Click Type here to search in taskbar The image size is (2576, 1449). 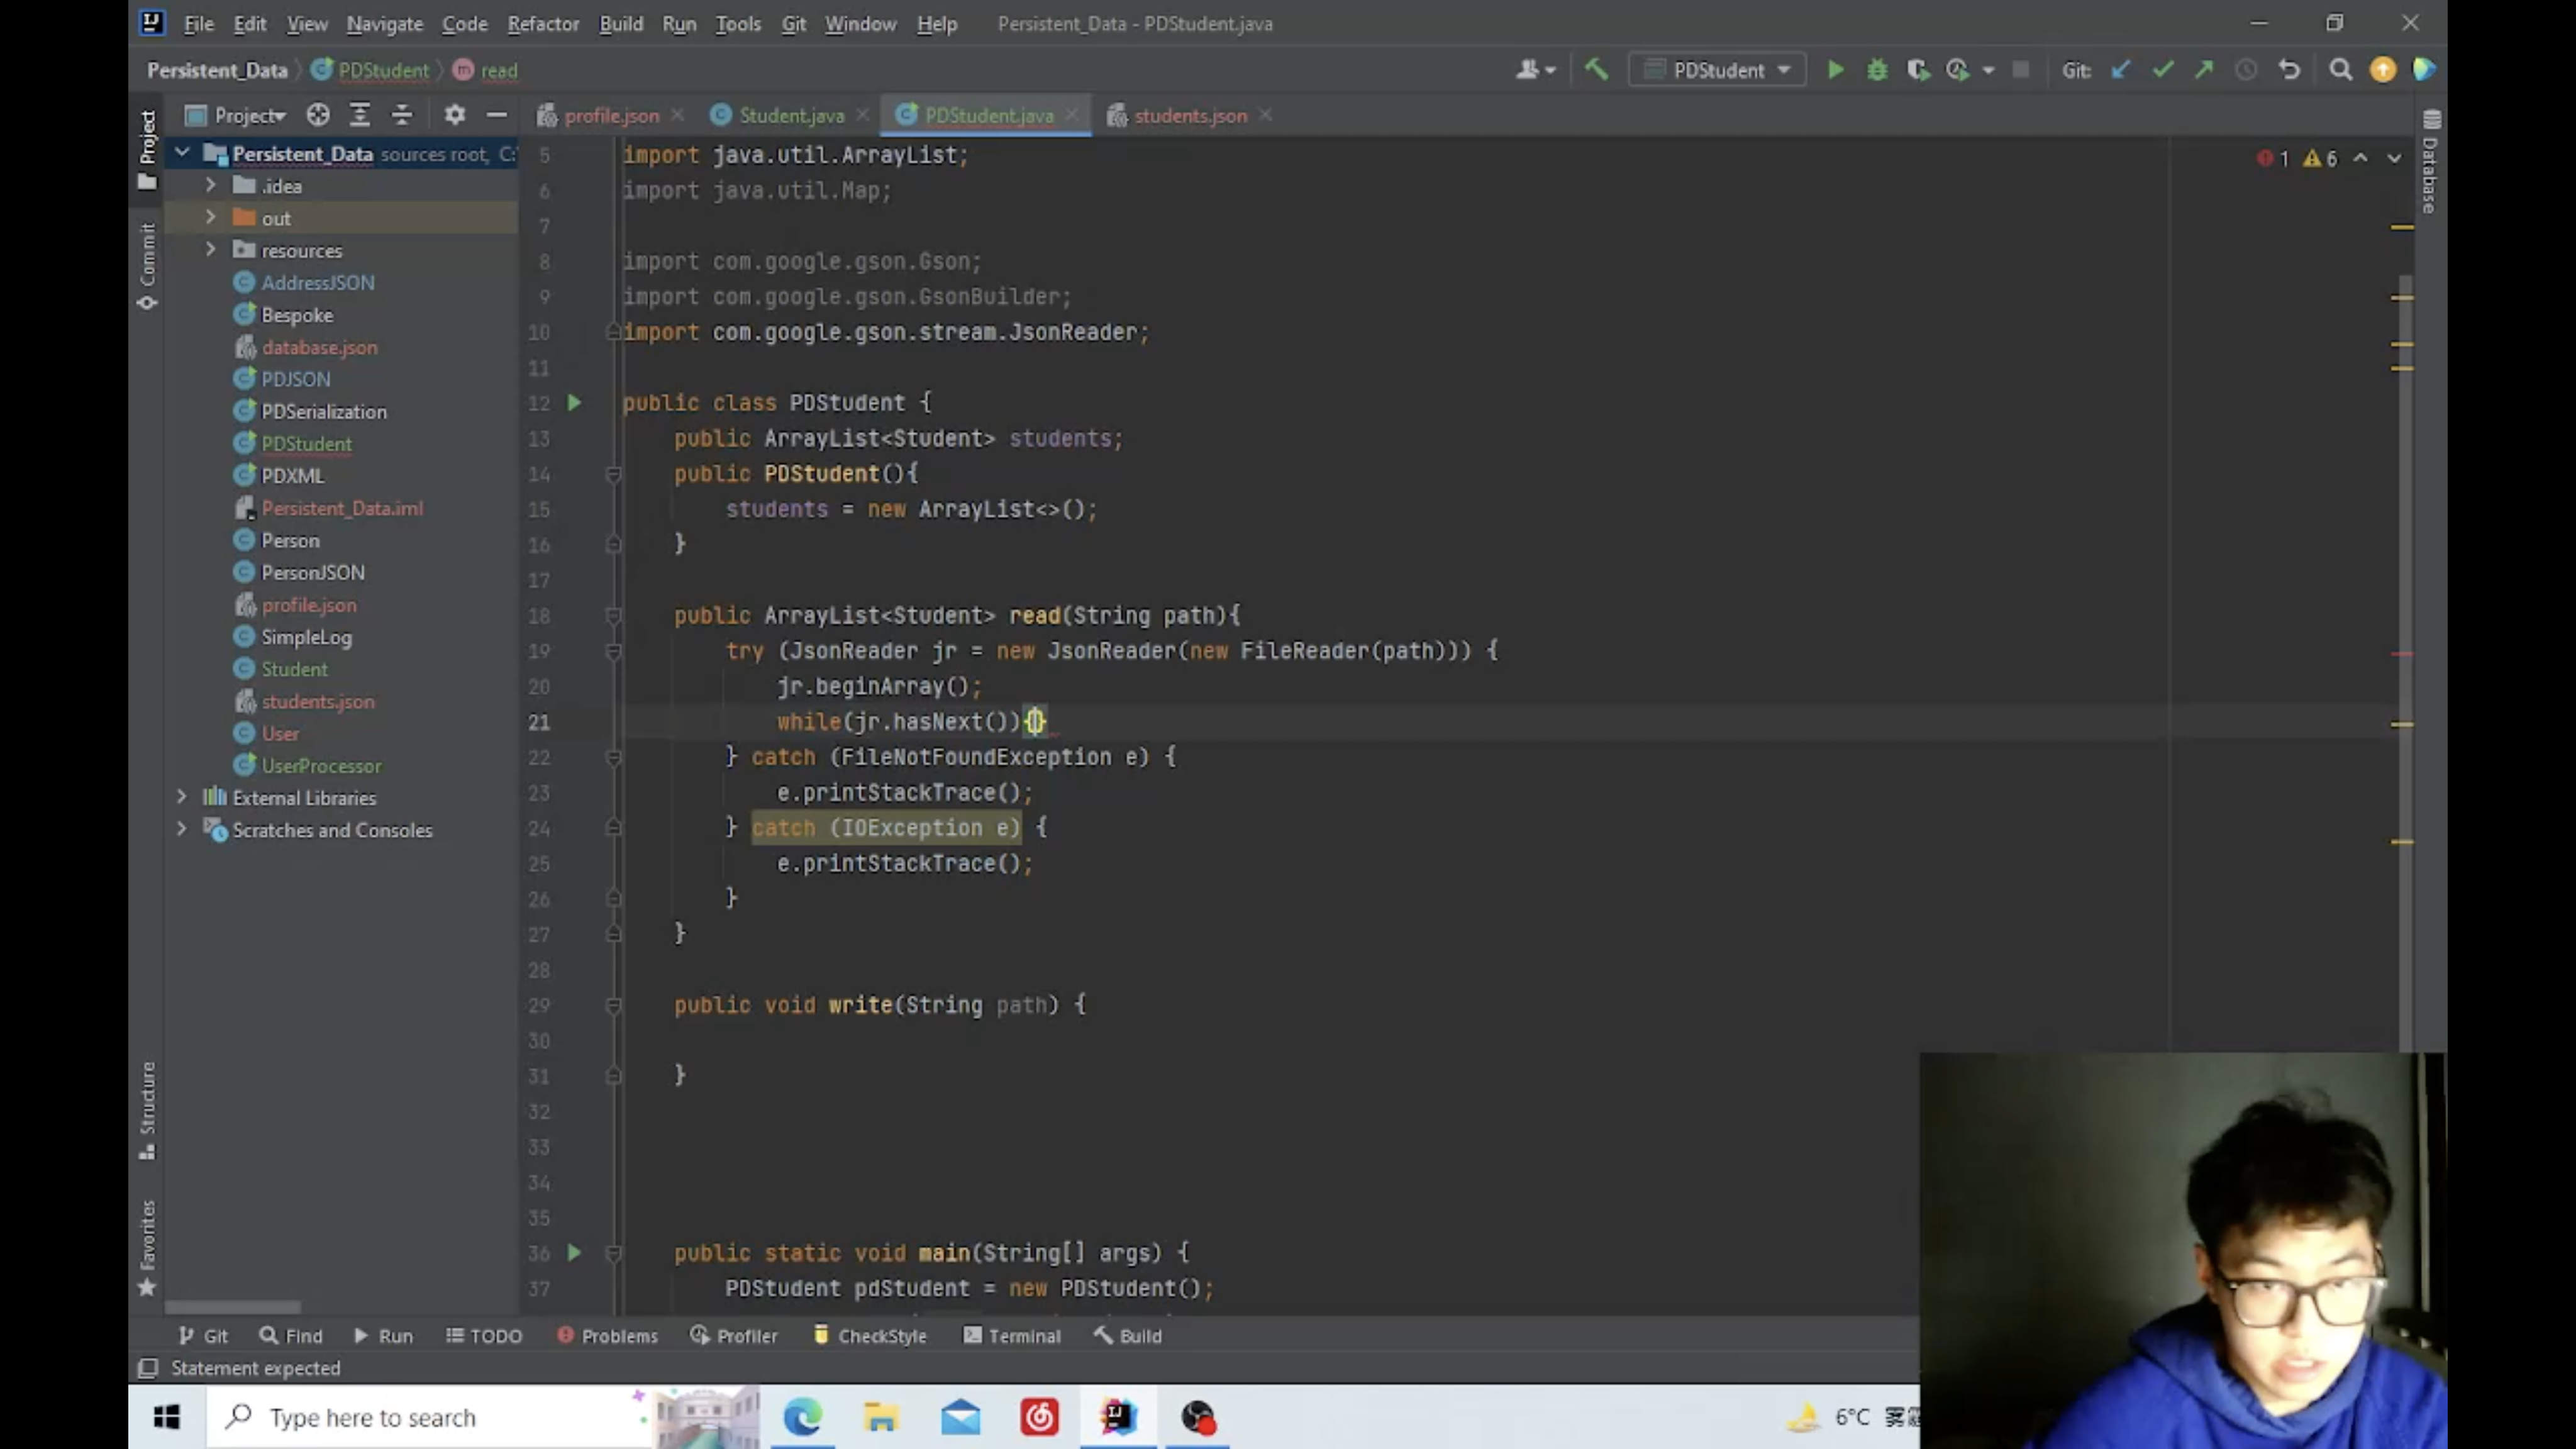[400, 1417]
